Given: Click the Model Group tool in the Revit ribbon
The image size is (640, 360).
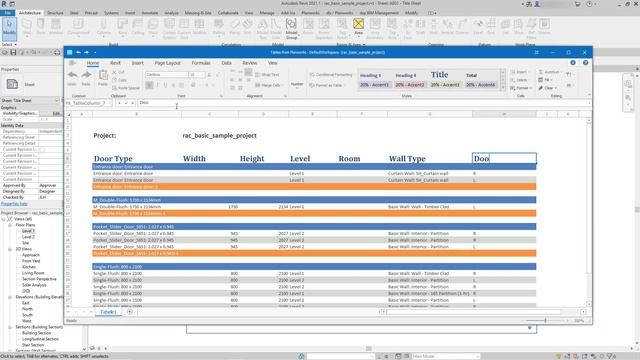Looking at the screenshot, I should tap(291, 29).
